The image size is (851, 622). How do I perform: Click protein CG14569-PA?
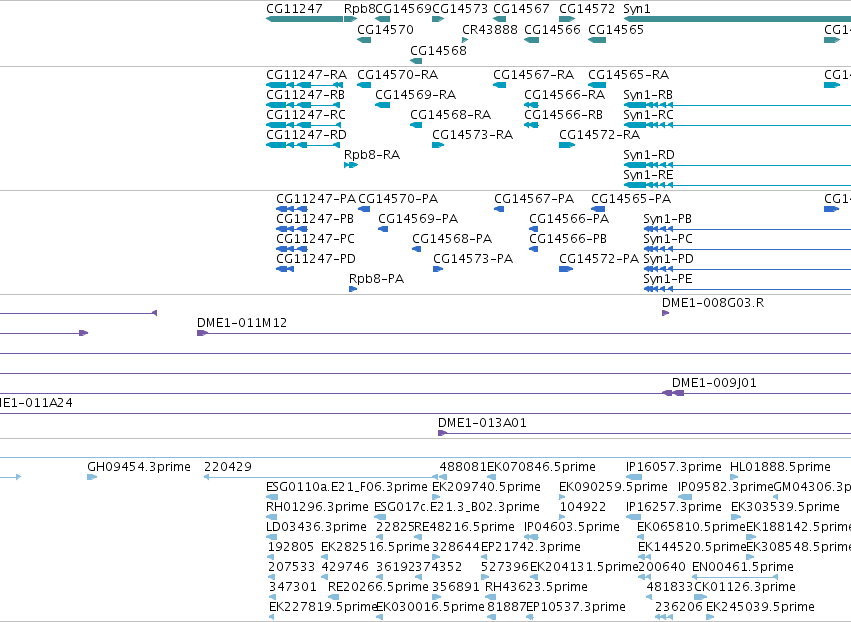coord(418,219)
